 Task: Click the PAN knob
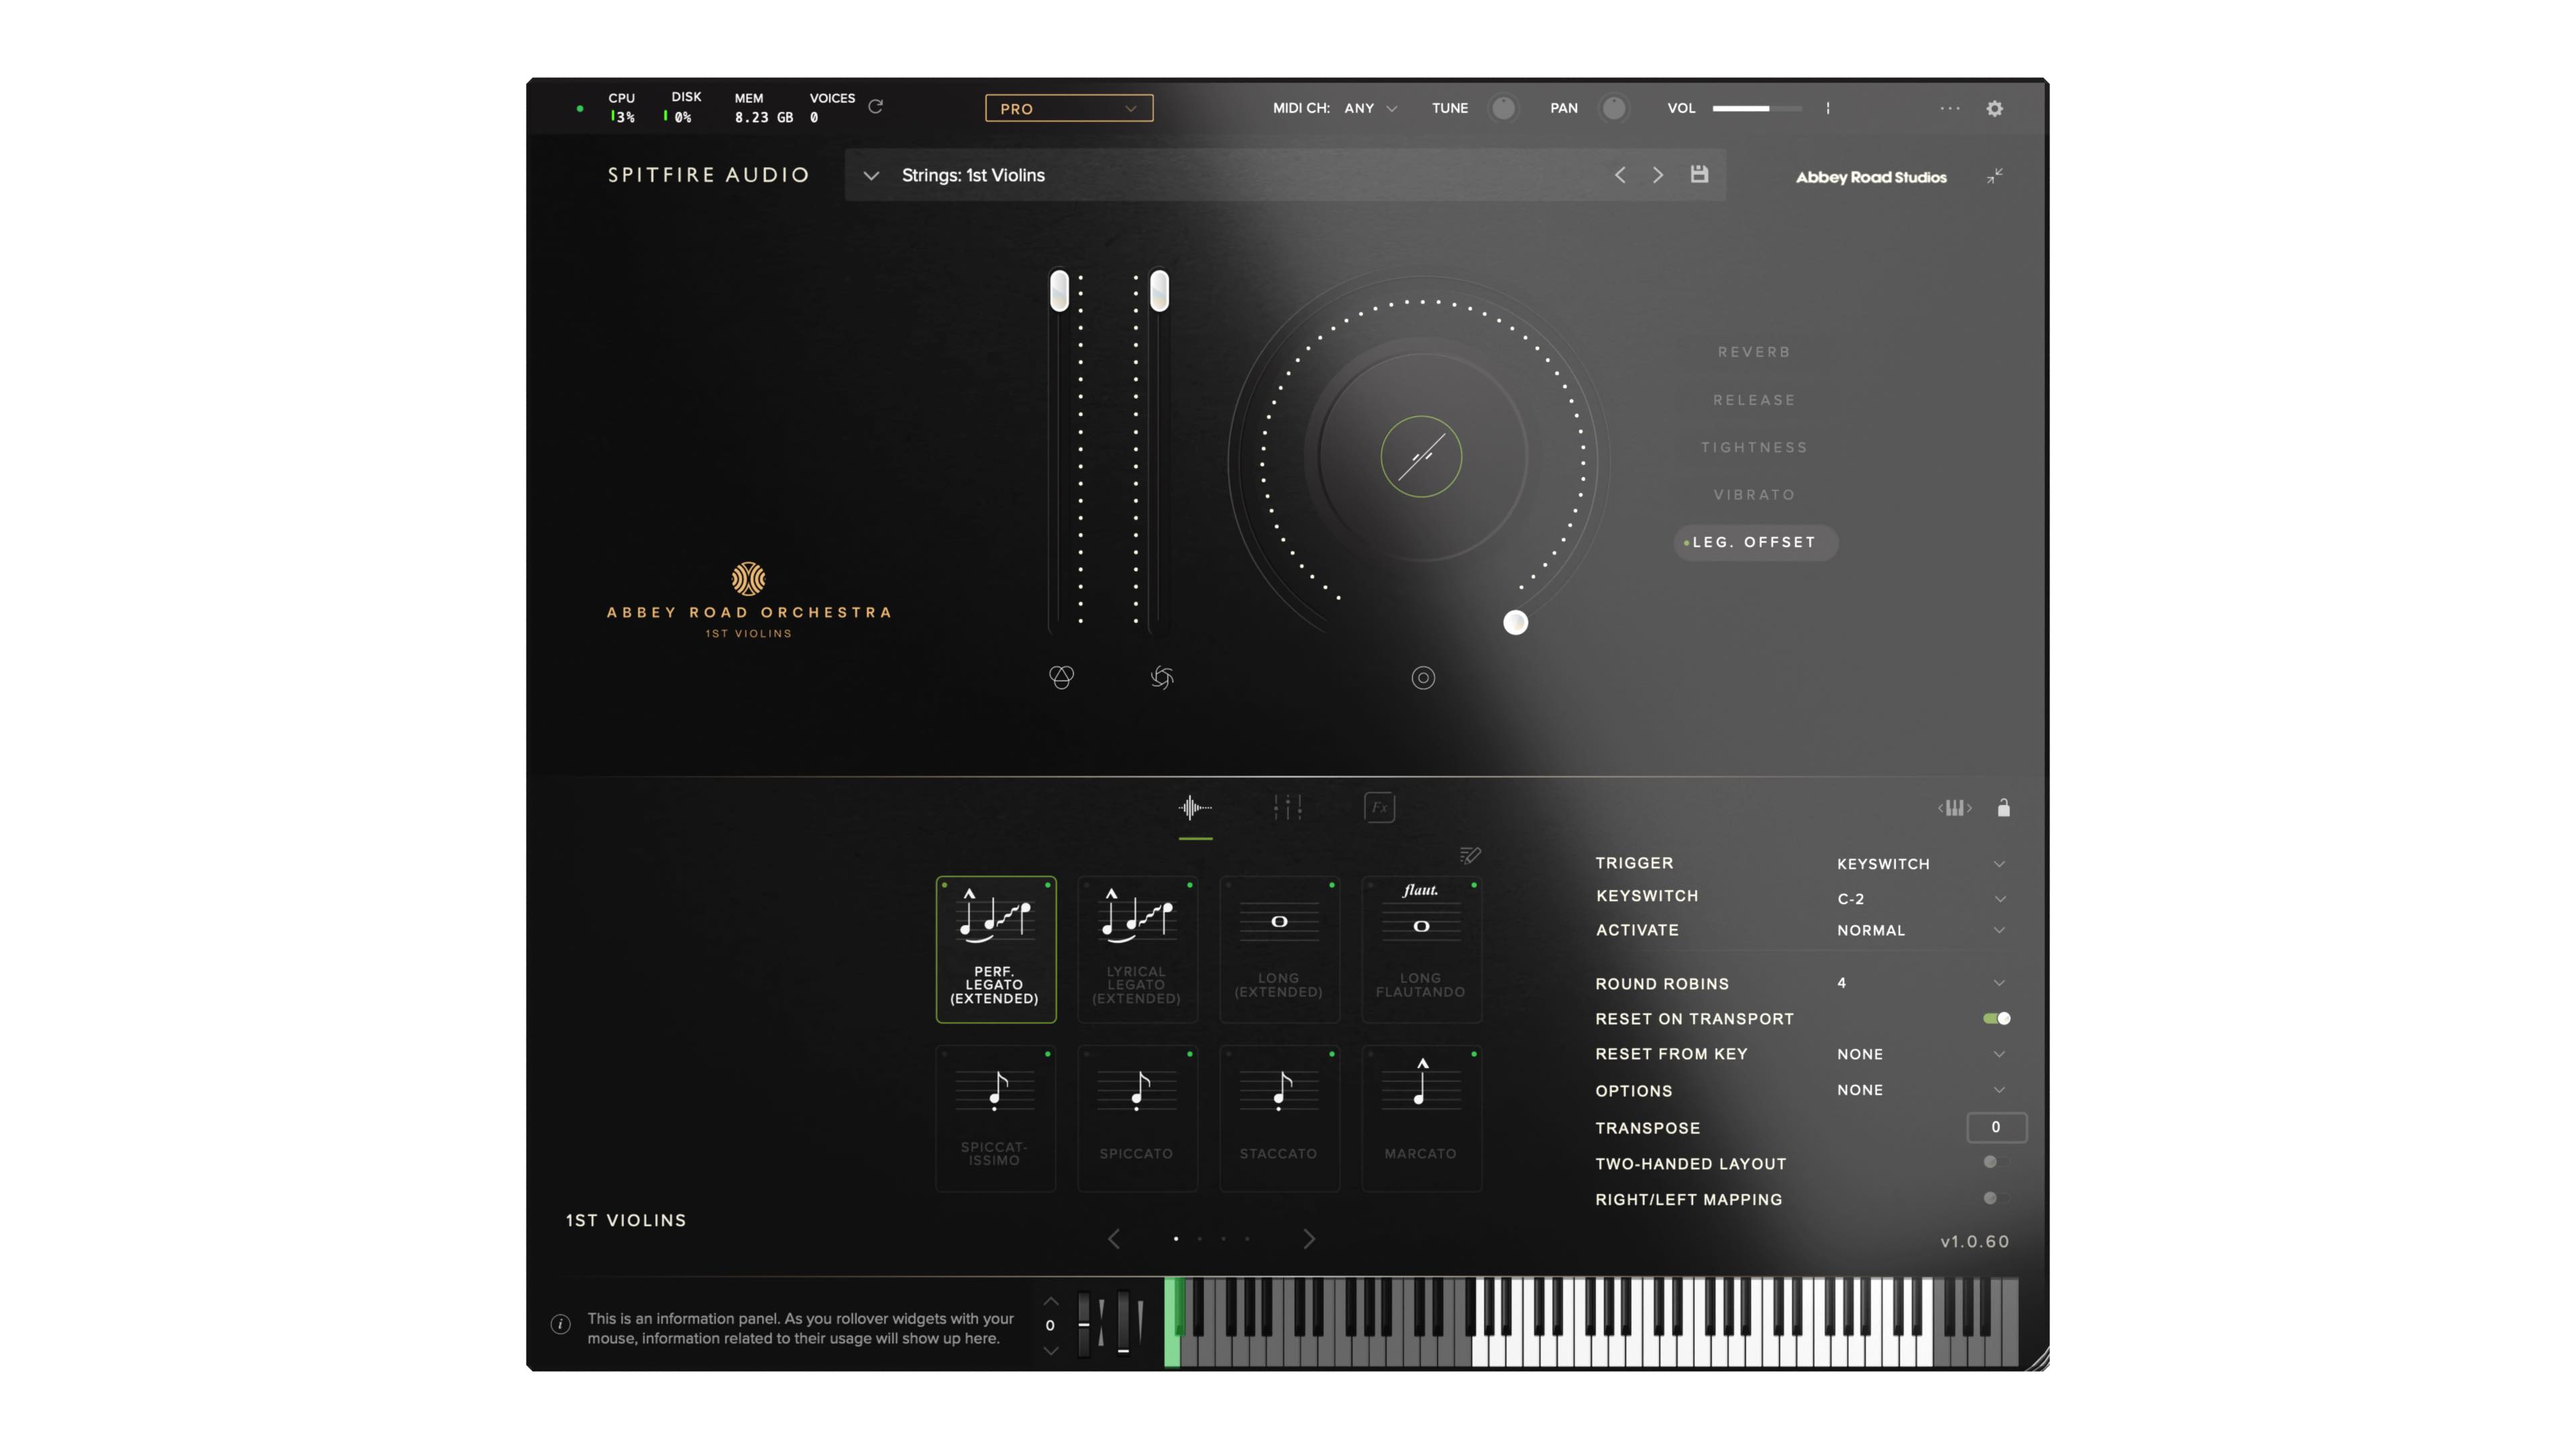point(1613,108)
